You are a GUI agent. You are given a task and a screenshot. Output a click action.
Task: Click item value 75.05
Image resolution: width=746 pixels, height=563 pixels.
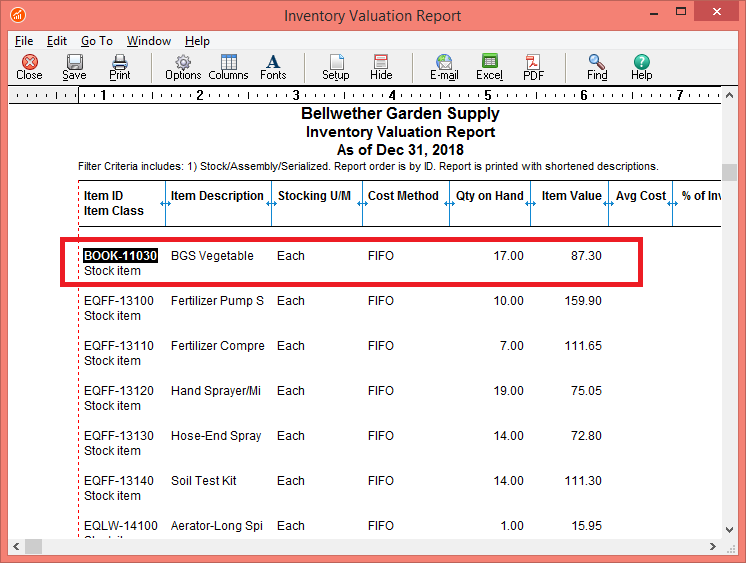[x=586, y=391]
